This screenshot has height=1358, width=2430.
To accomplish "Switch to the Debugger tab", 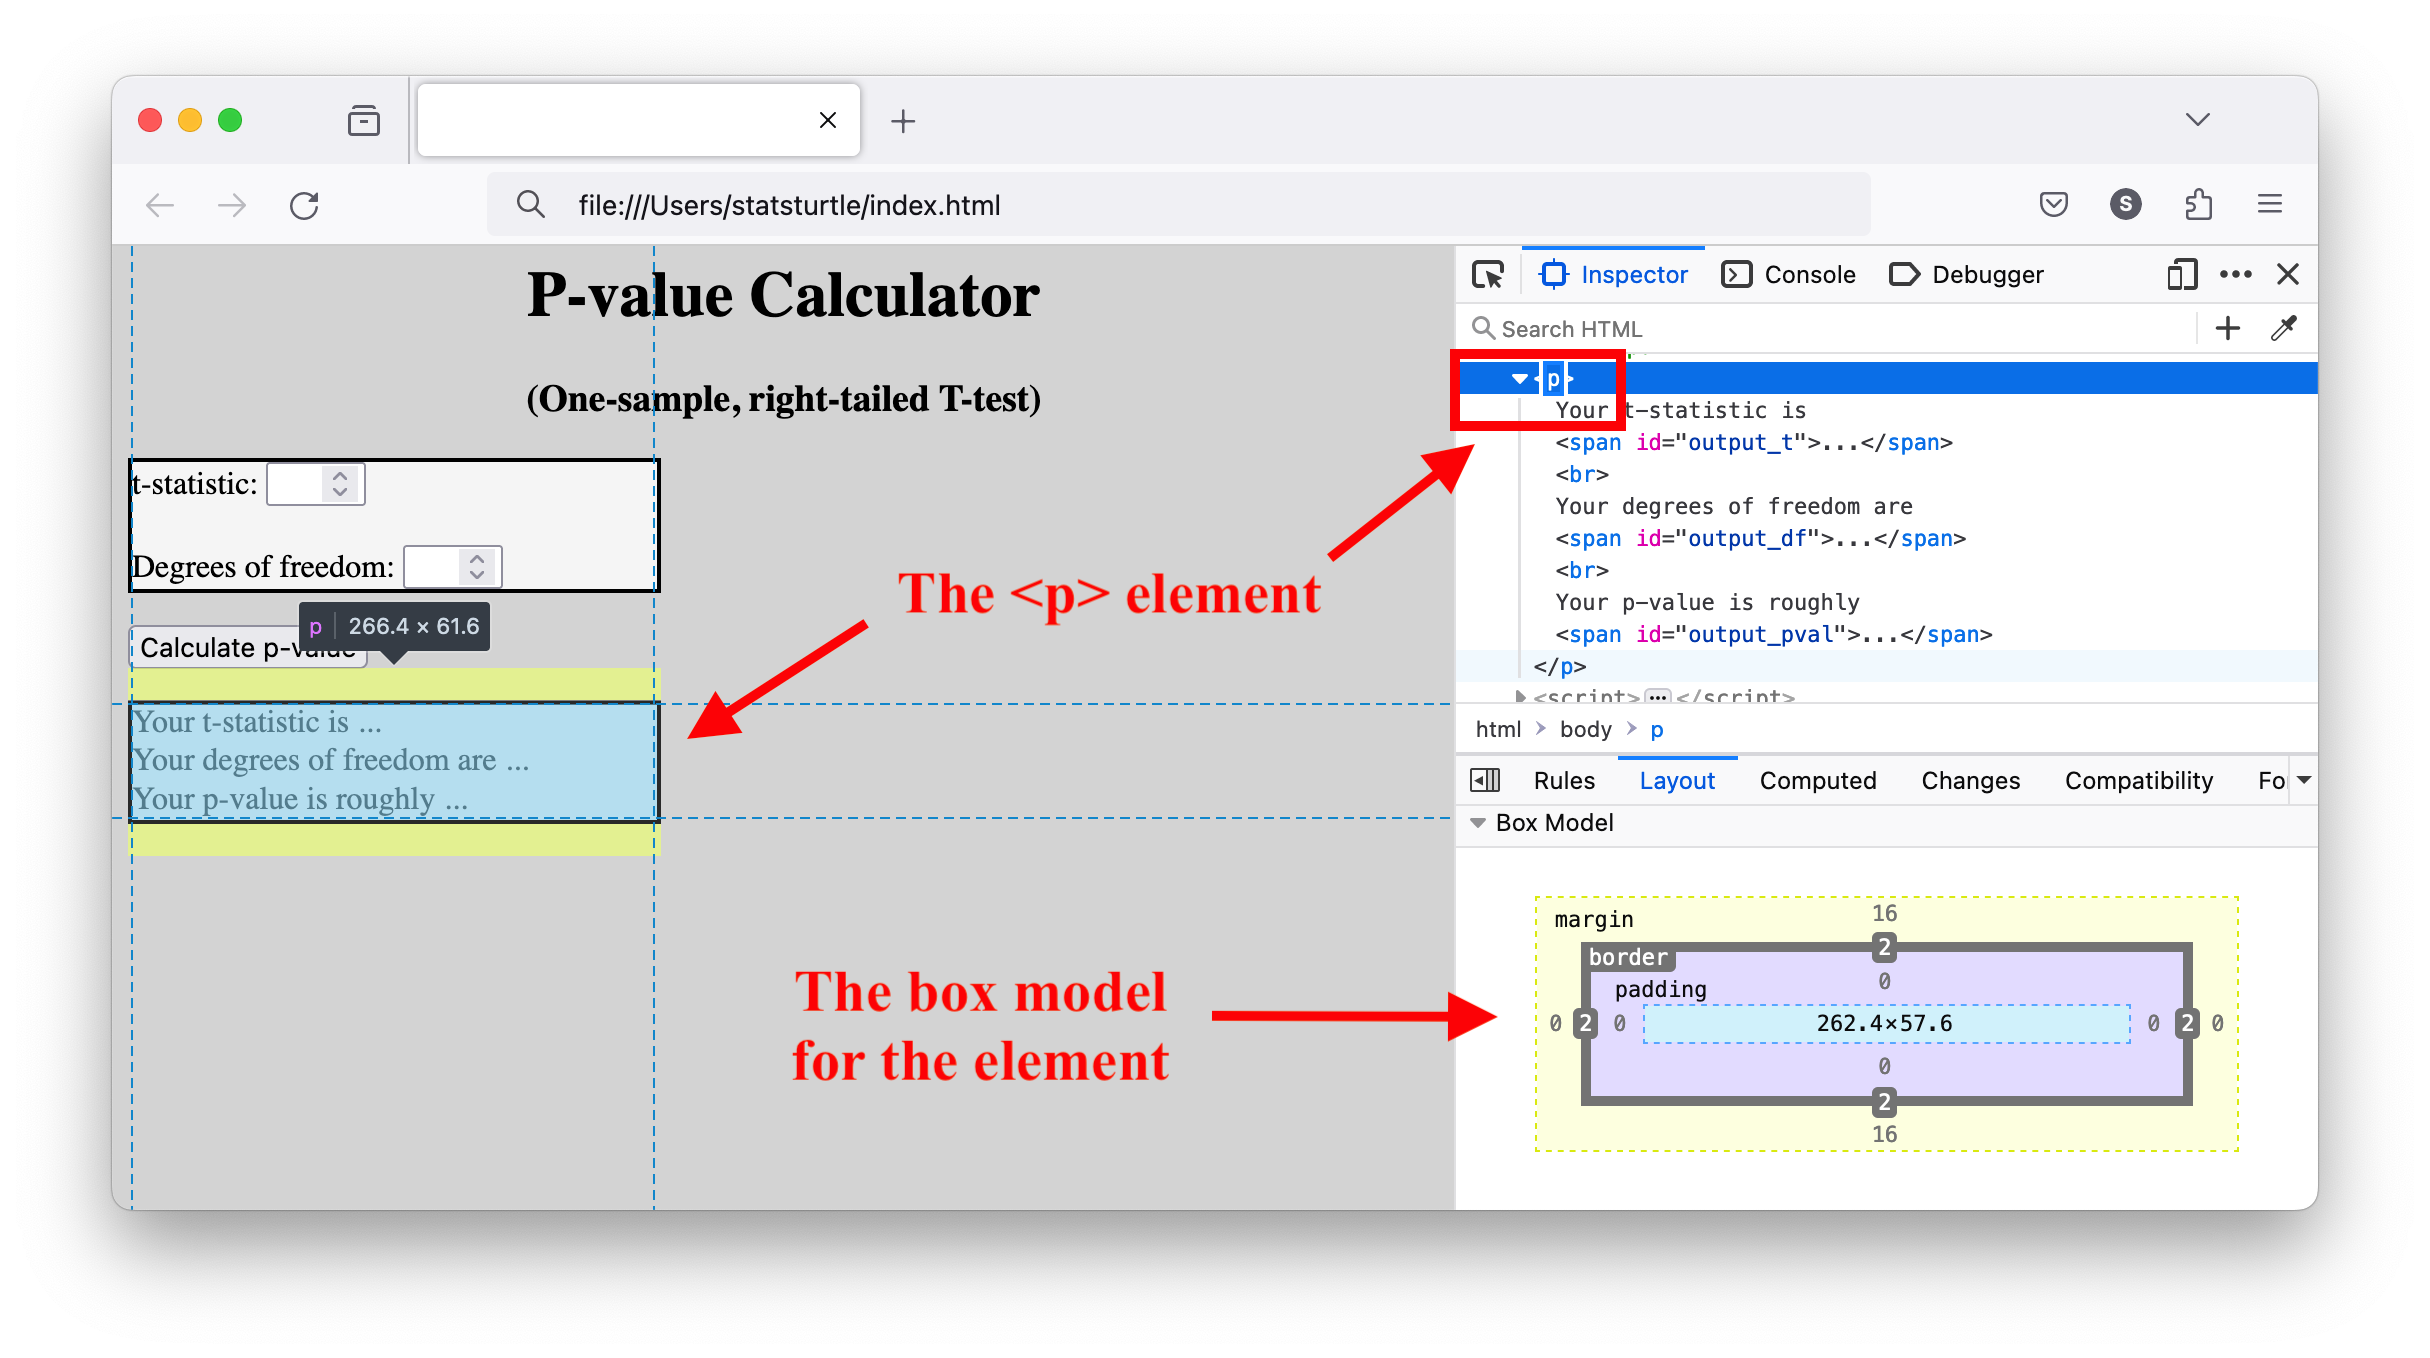I will click(1967, 274).
